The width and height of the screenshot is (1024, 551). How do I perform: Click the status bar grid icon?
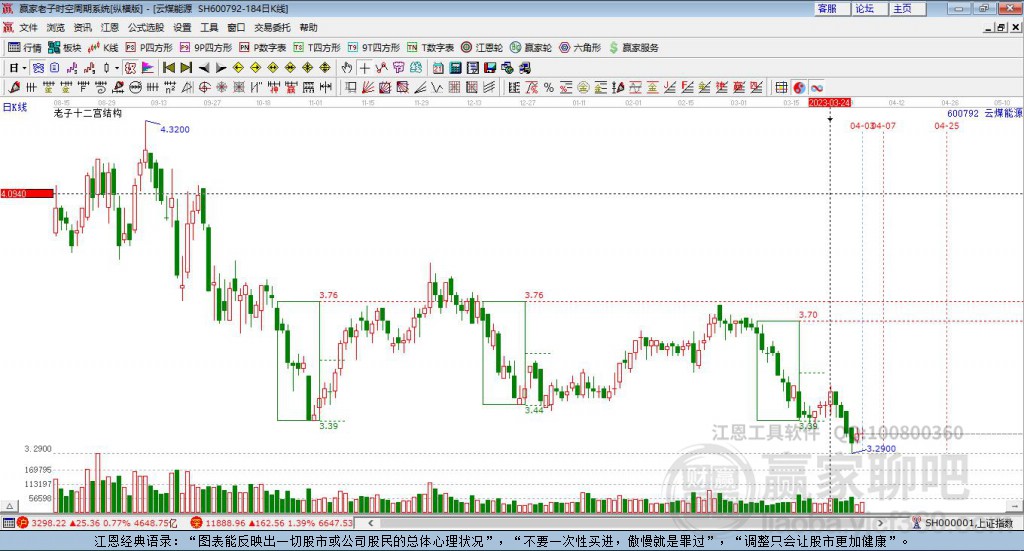[x=8, y=523]
